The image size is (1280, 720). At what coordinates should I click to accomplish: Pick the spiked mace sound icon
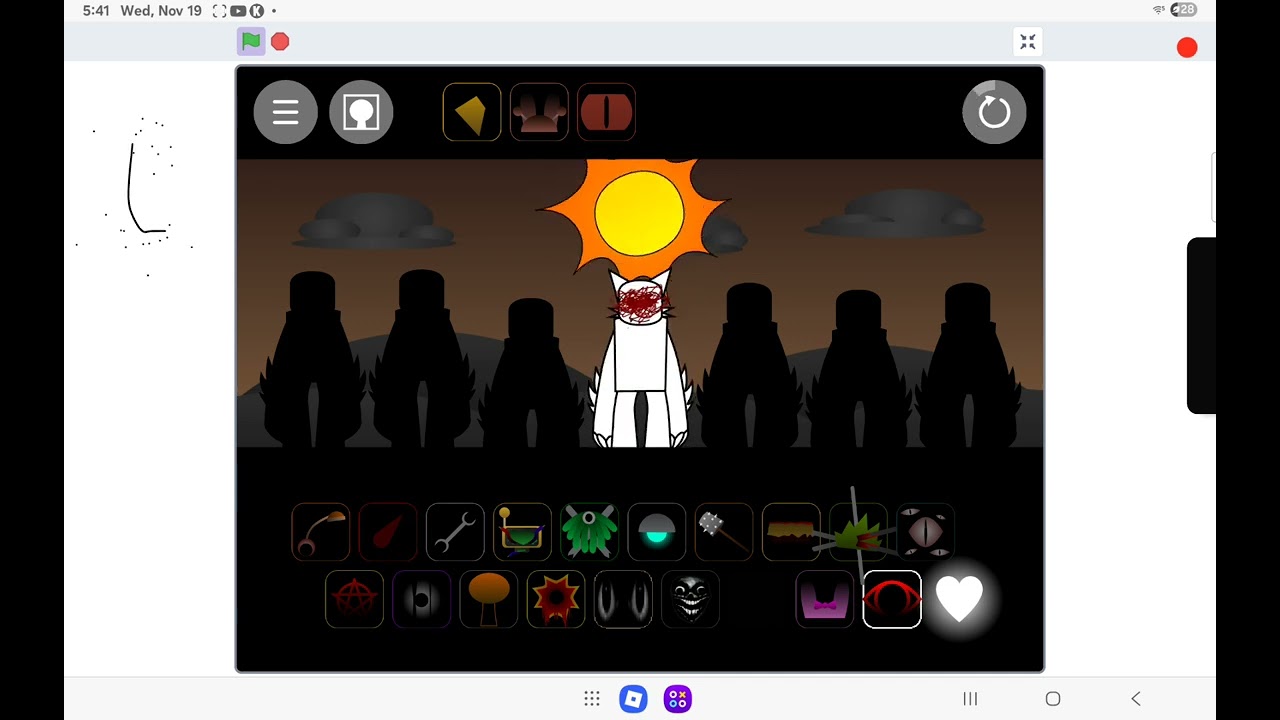pyautogui.click(x=724, y=532)
